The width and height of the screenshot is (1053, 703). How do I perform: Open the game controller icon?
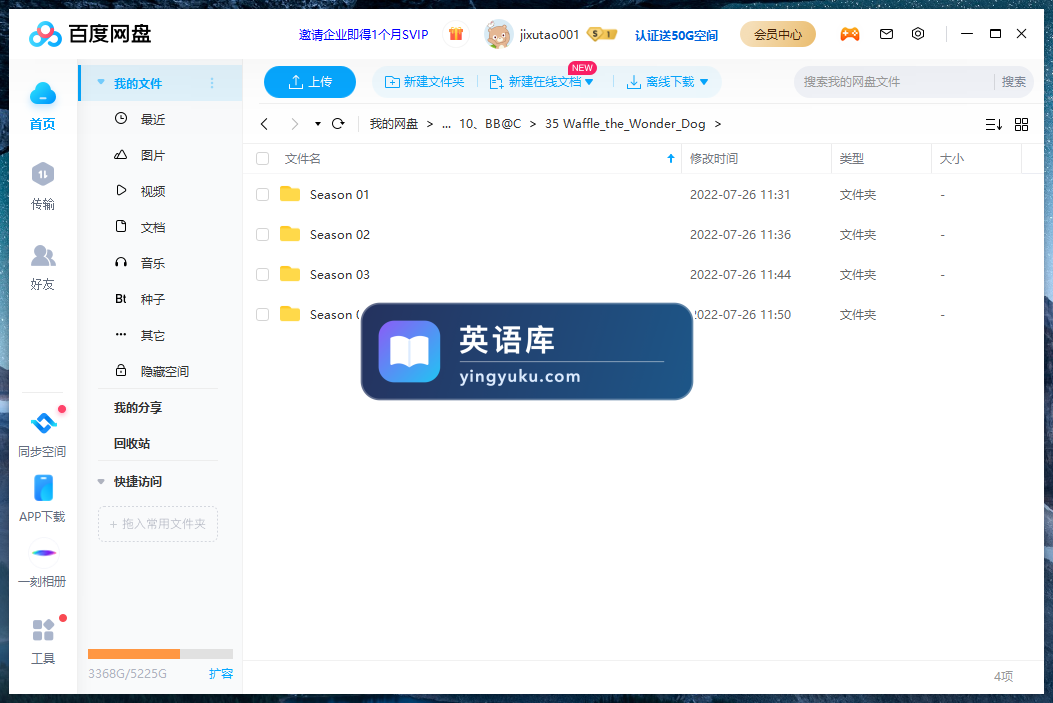click(x=850, y=34)
